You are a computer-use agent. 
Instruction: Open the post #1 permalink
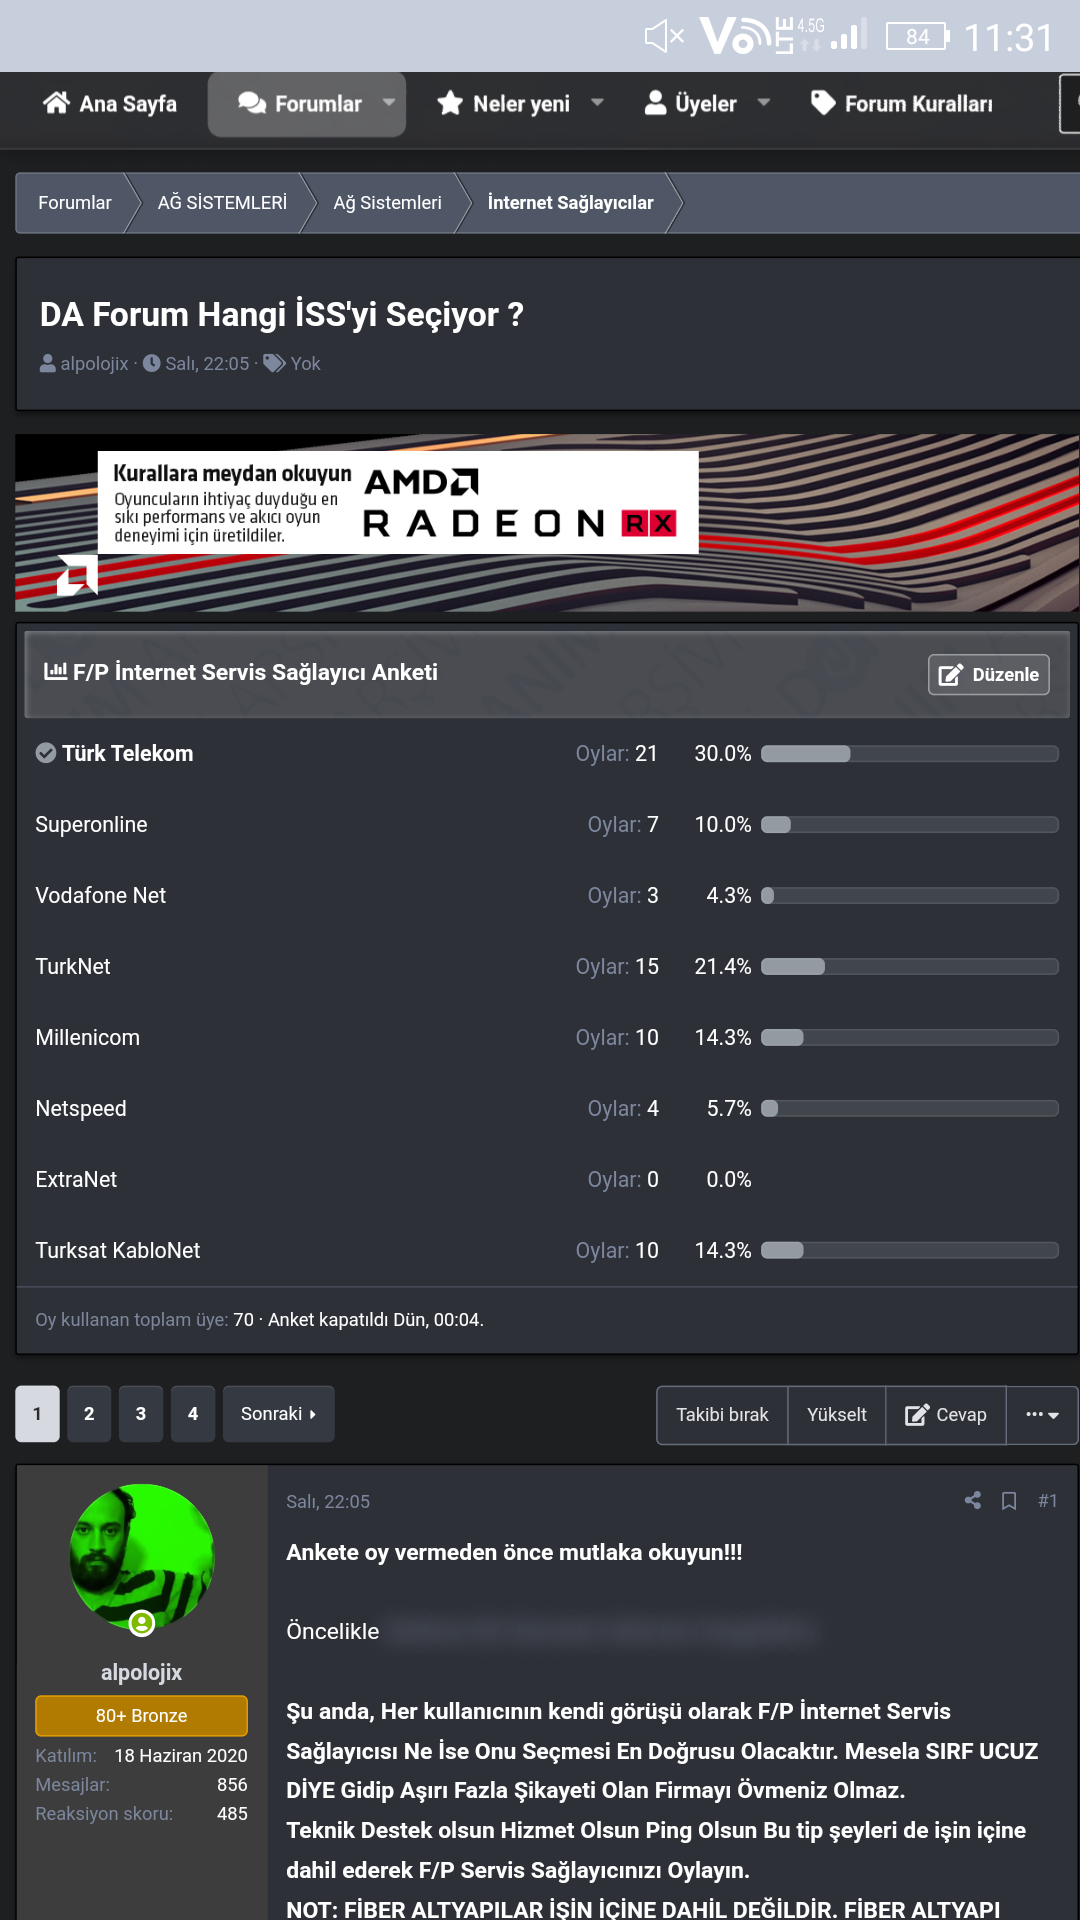(1047, 1500)
